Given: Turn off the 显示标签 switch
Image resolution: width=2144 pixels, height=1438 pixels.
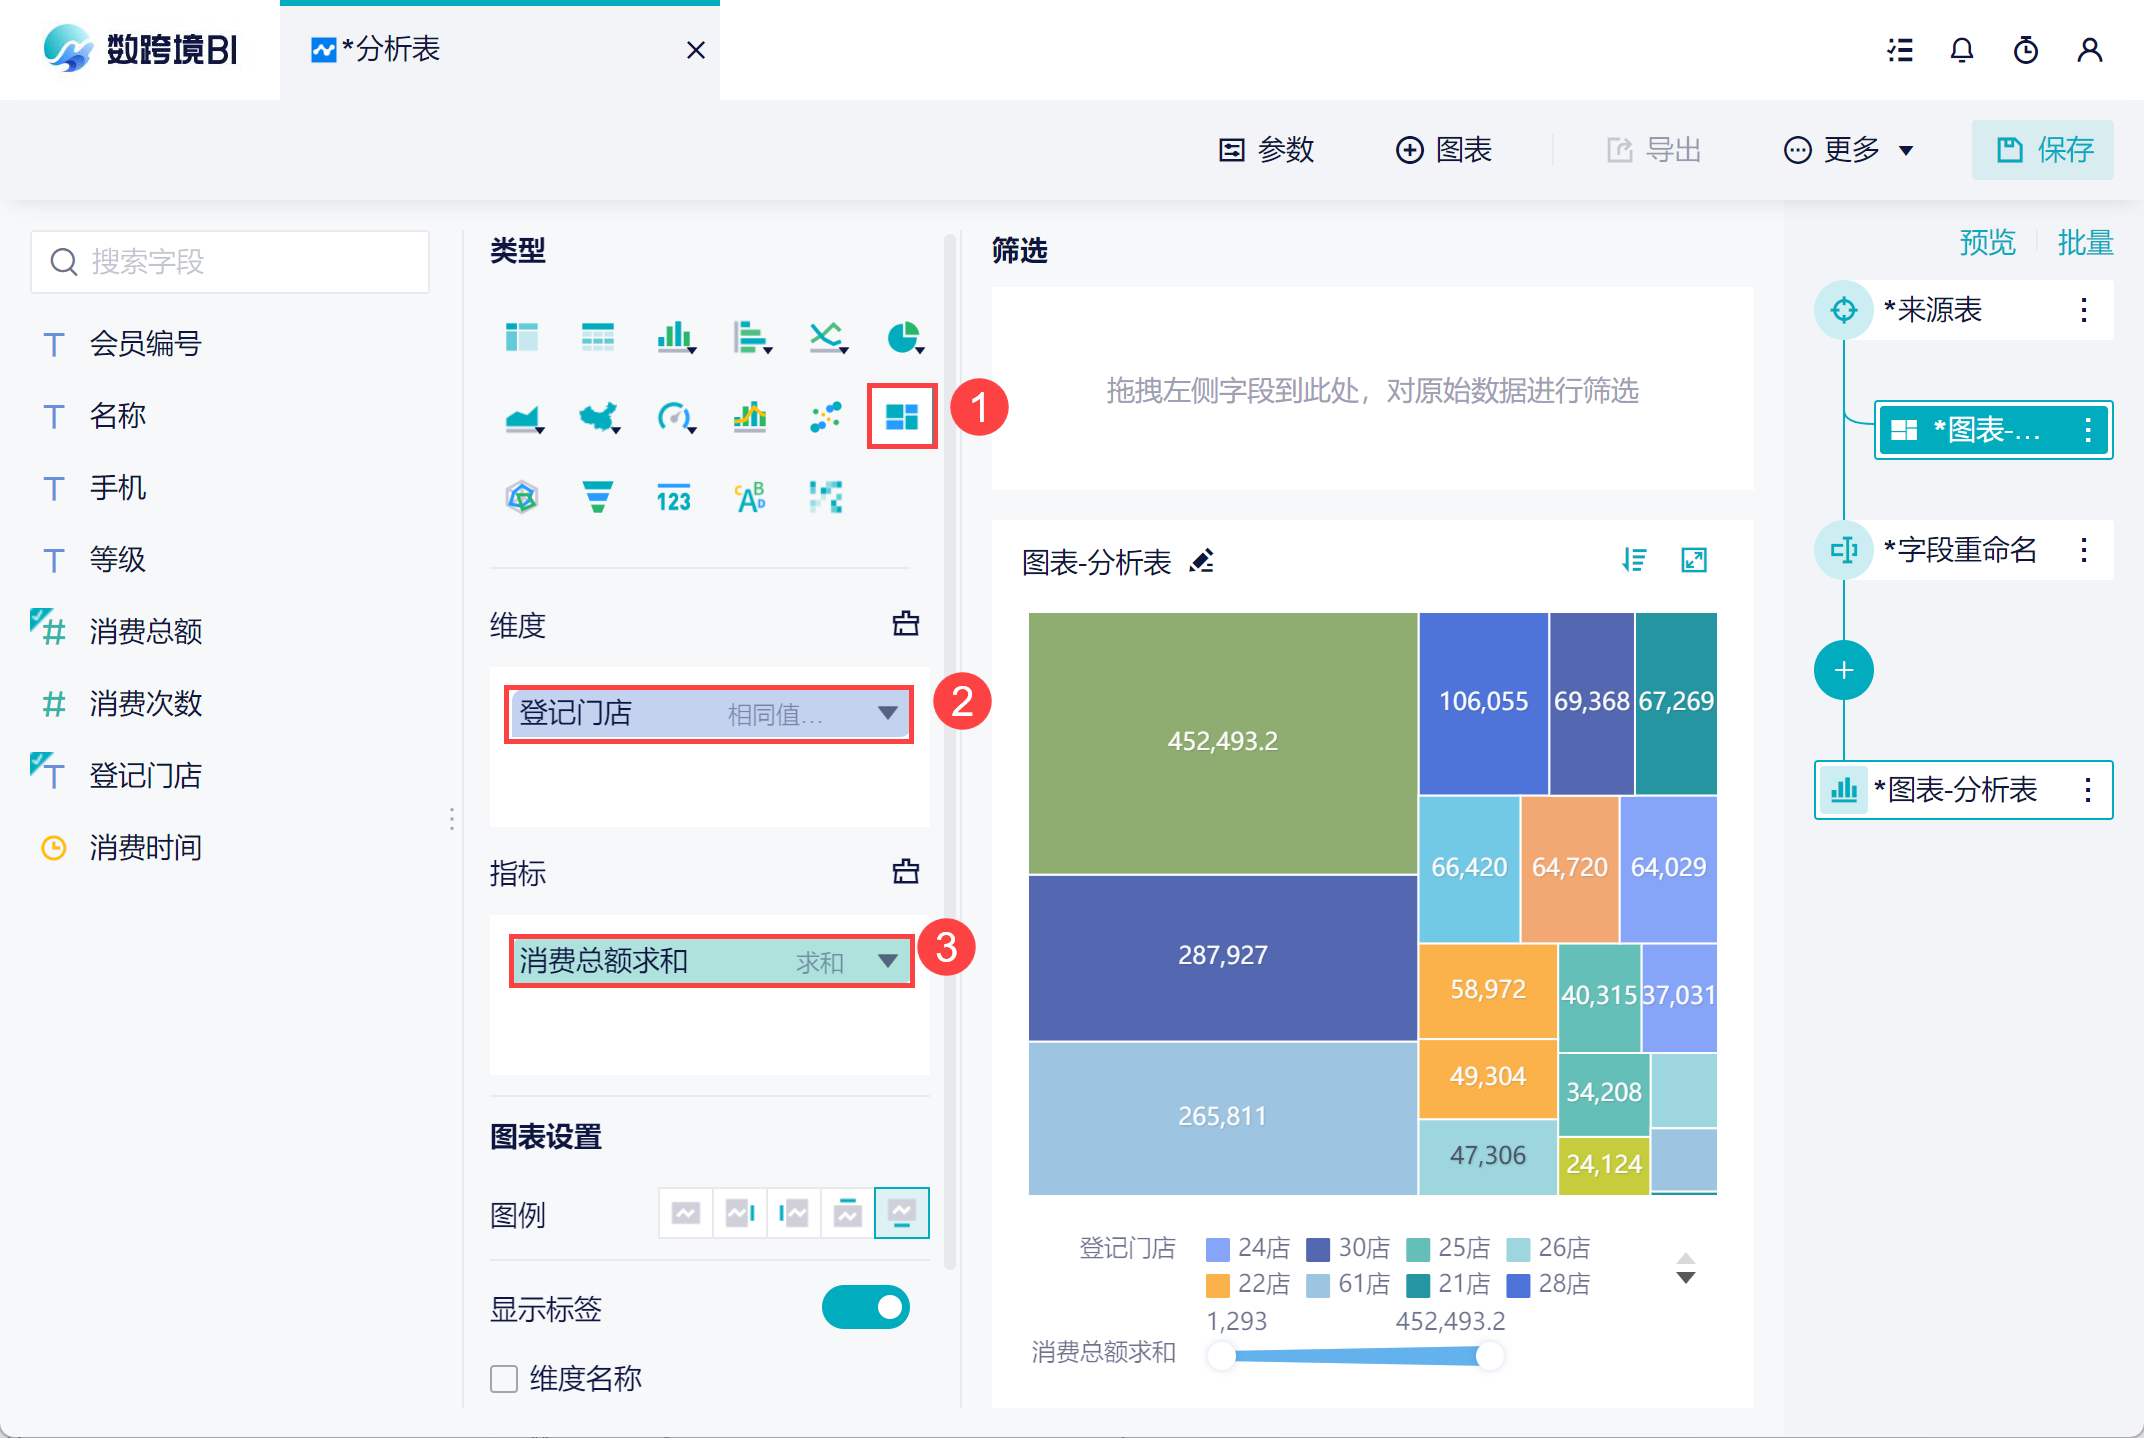Looking at the screenshot, I should coord(865,1307).
